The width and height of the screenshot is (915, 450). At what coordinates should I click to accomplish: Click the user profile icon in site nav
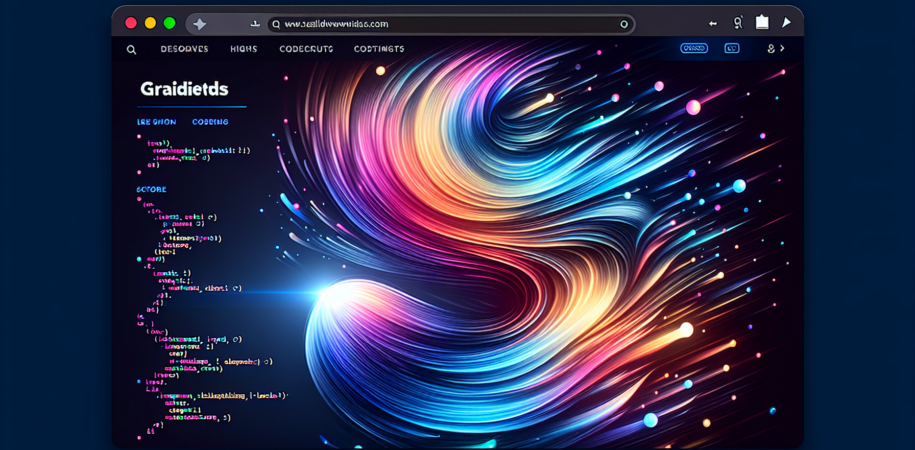(770, 48)
